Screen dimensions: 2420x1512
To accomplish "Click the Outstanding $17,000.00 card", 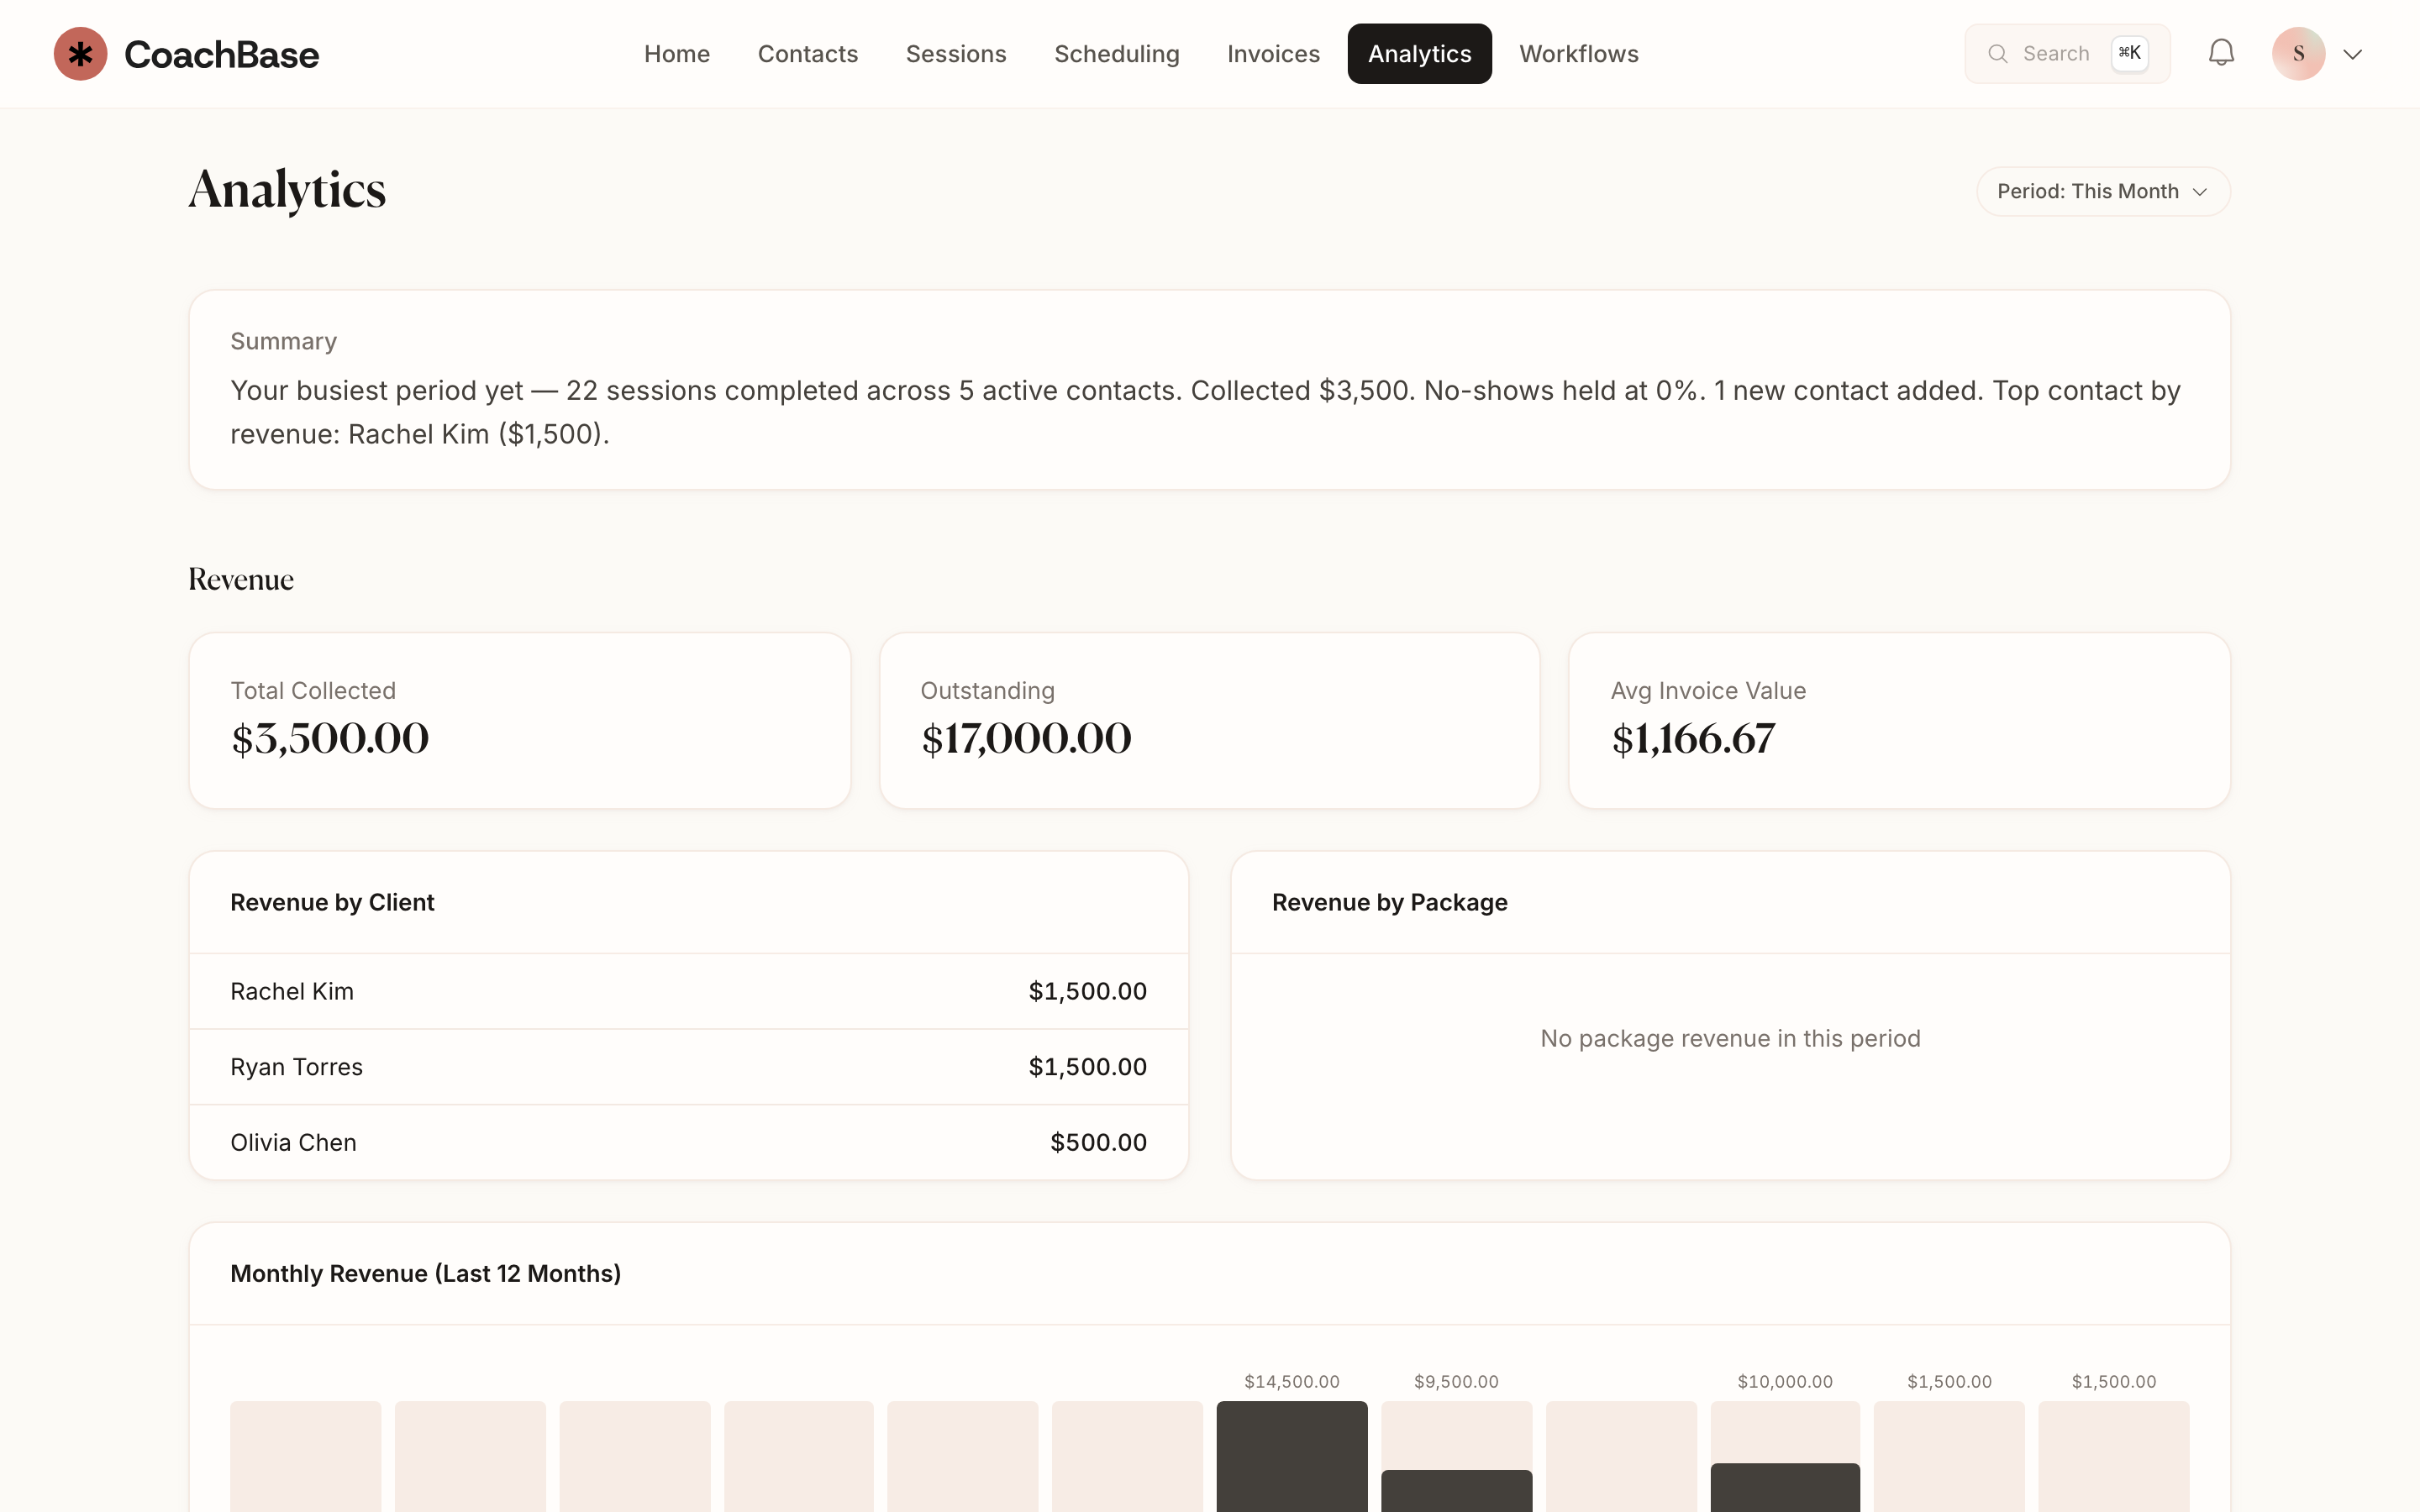I will click(x=1209, y=720).
